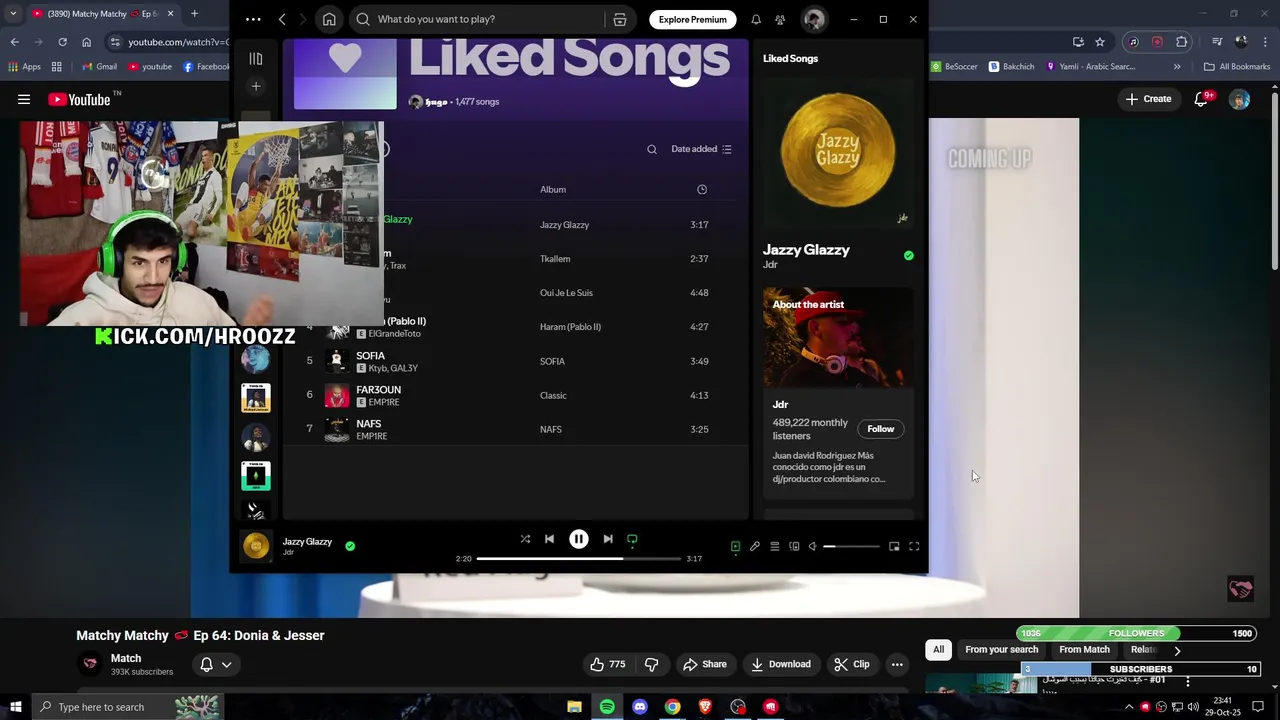Open Spotify Friend Activity icon
The height and width of the screenshot is (720, 1280).
(780, 19)
